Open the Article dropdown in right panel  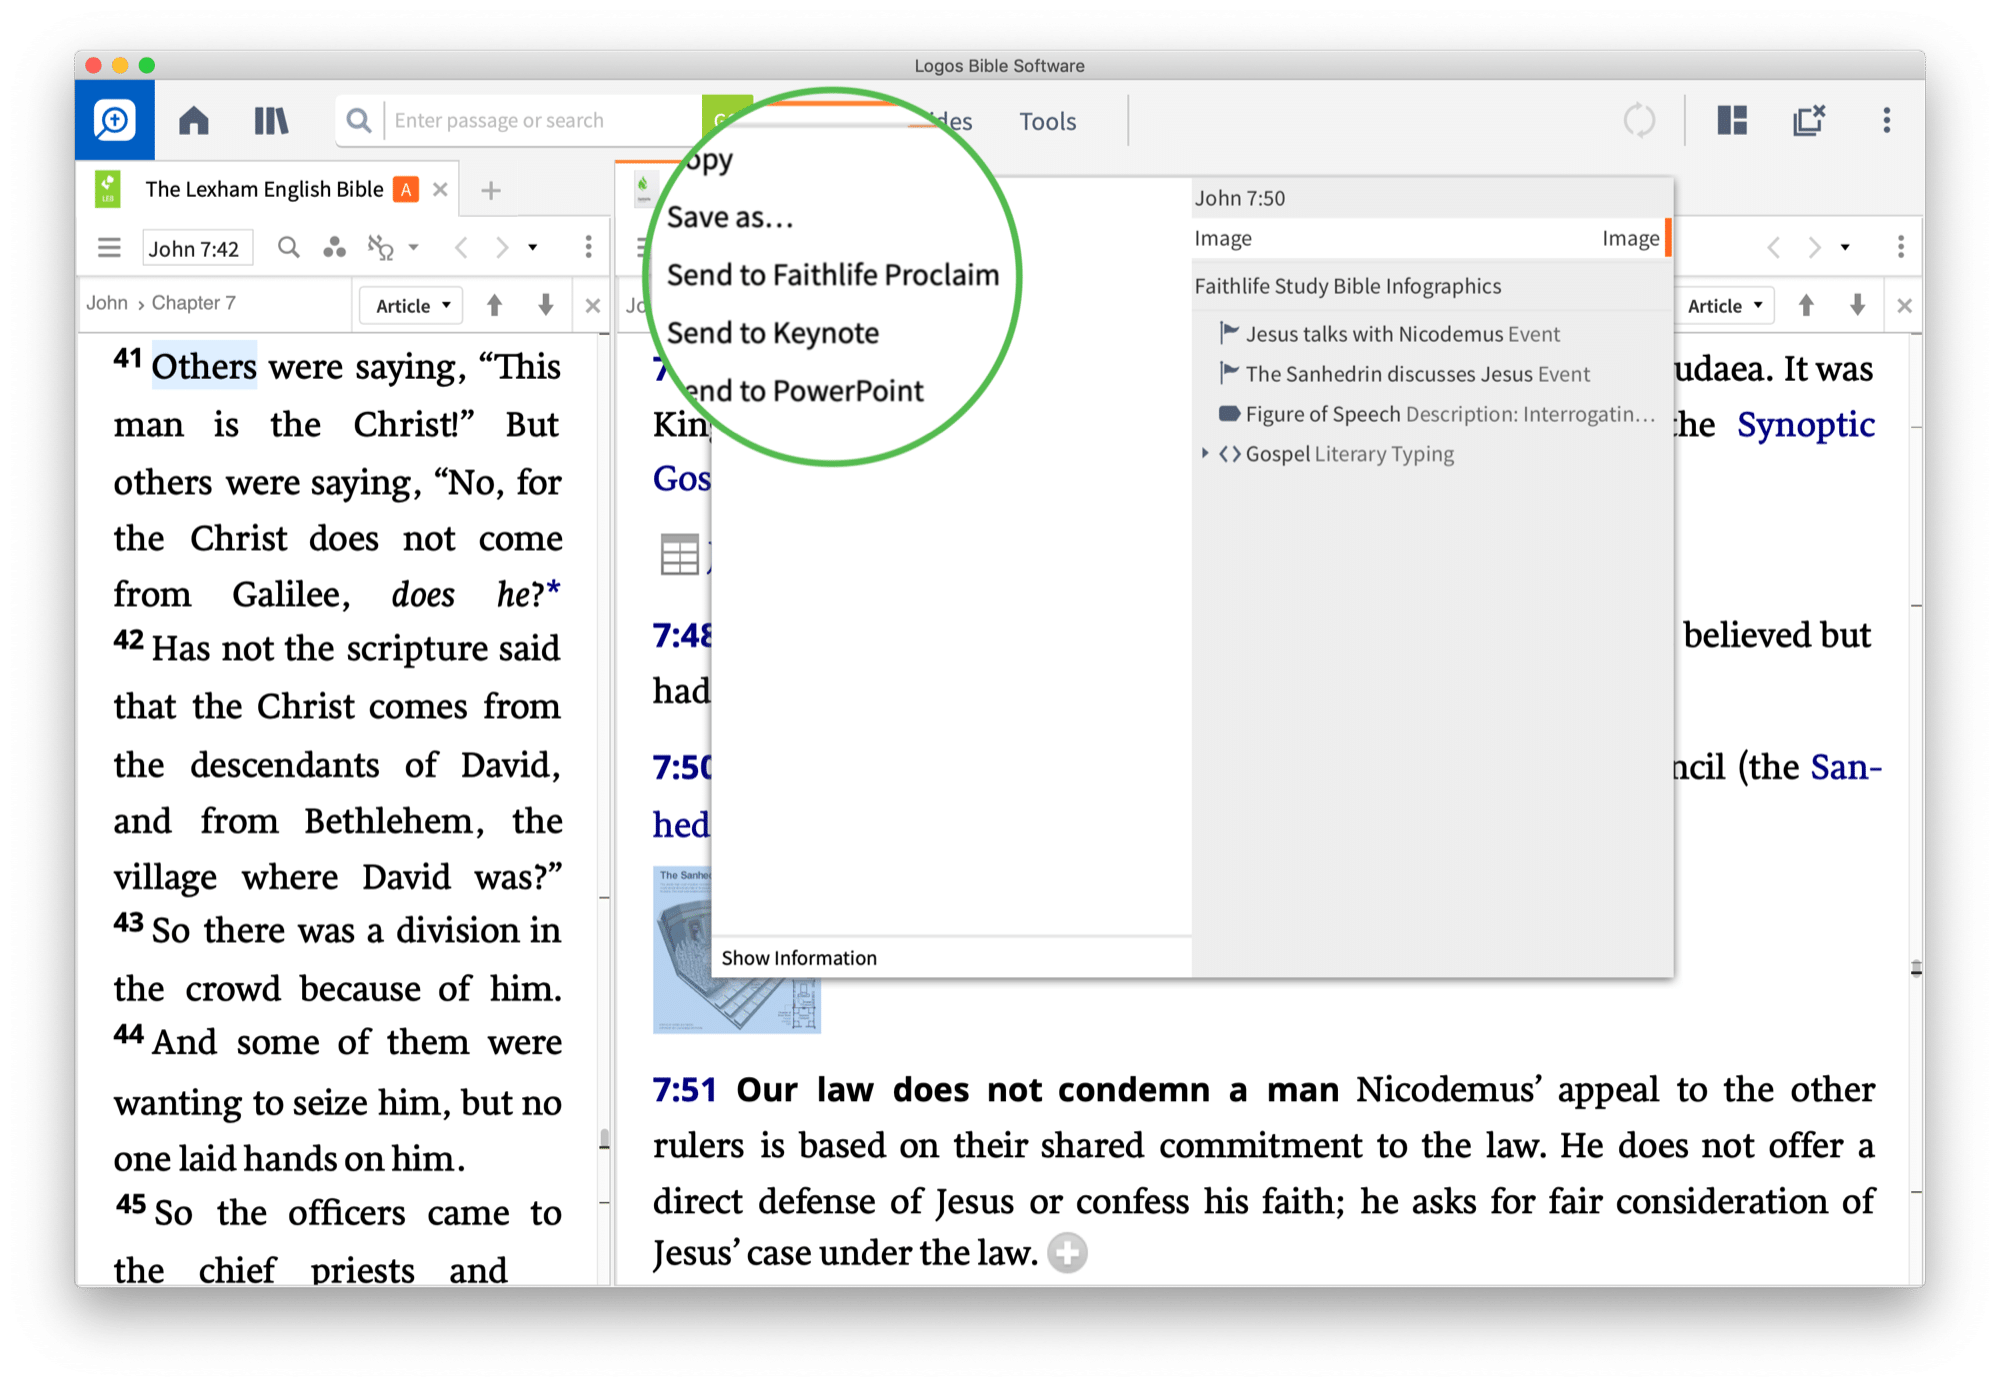click(1725, 305)
